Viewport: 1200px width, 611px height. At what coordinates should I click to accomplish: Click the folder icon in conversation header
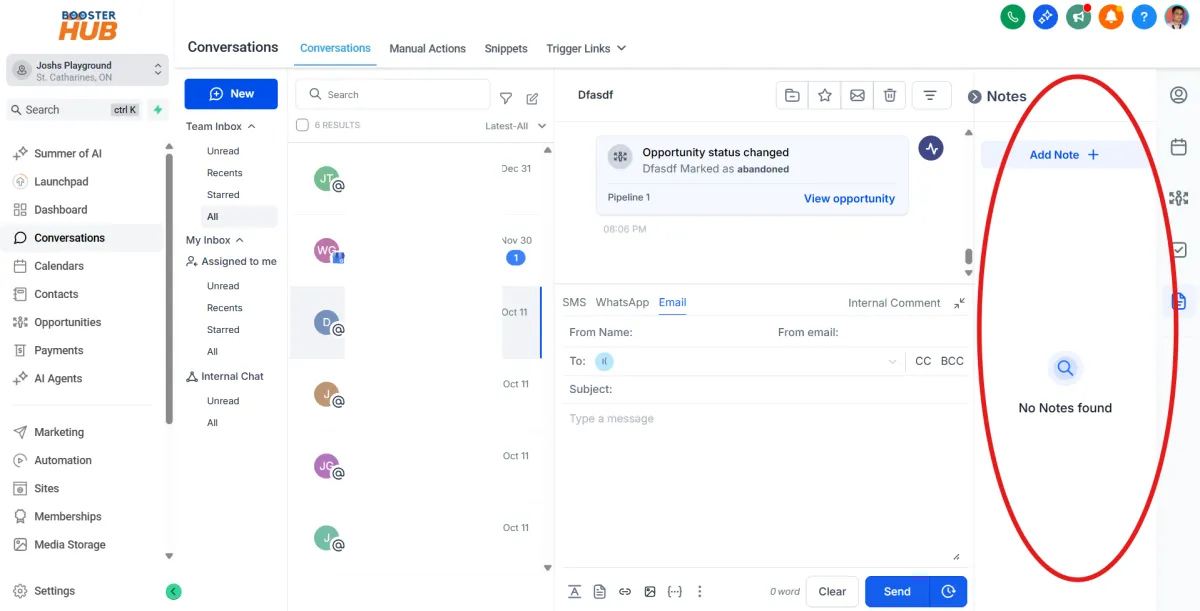tap(792, 95)
